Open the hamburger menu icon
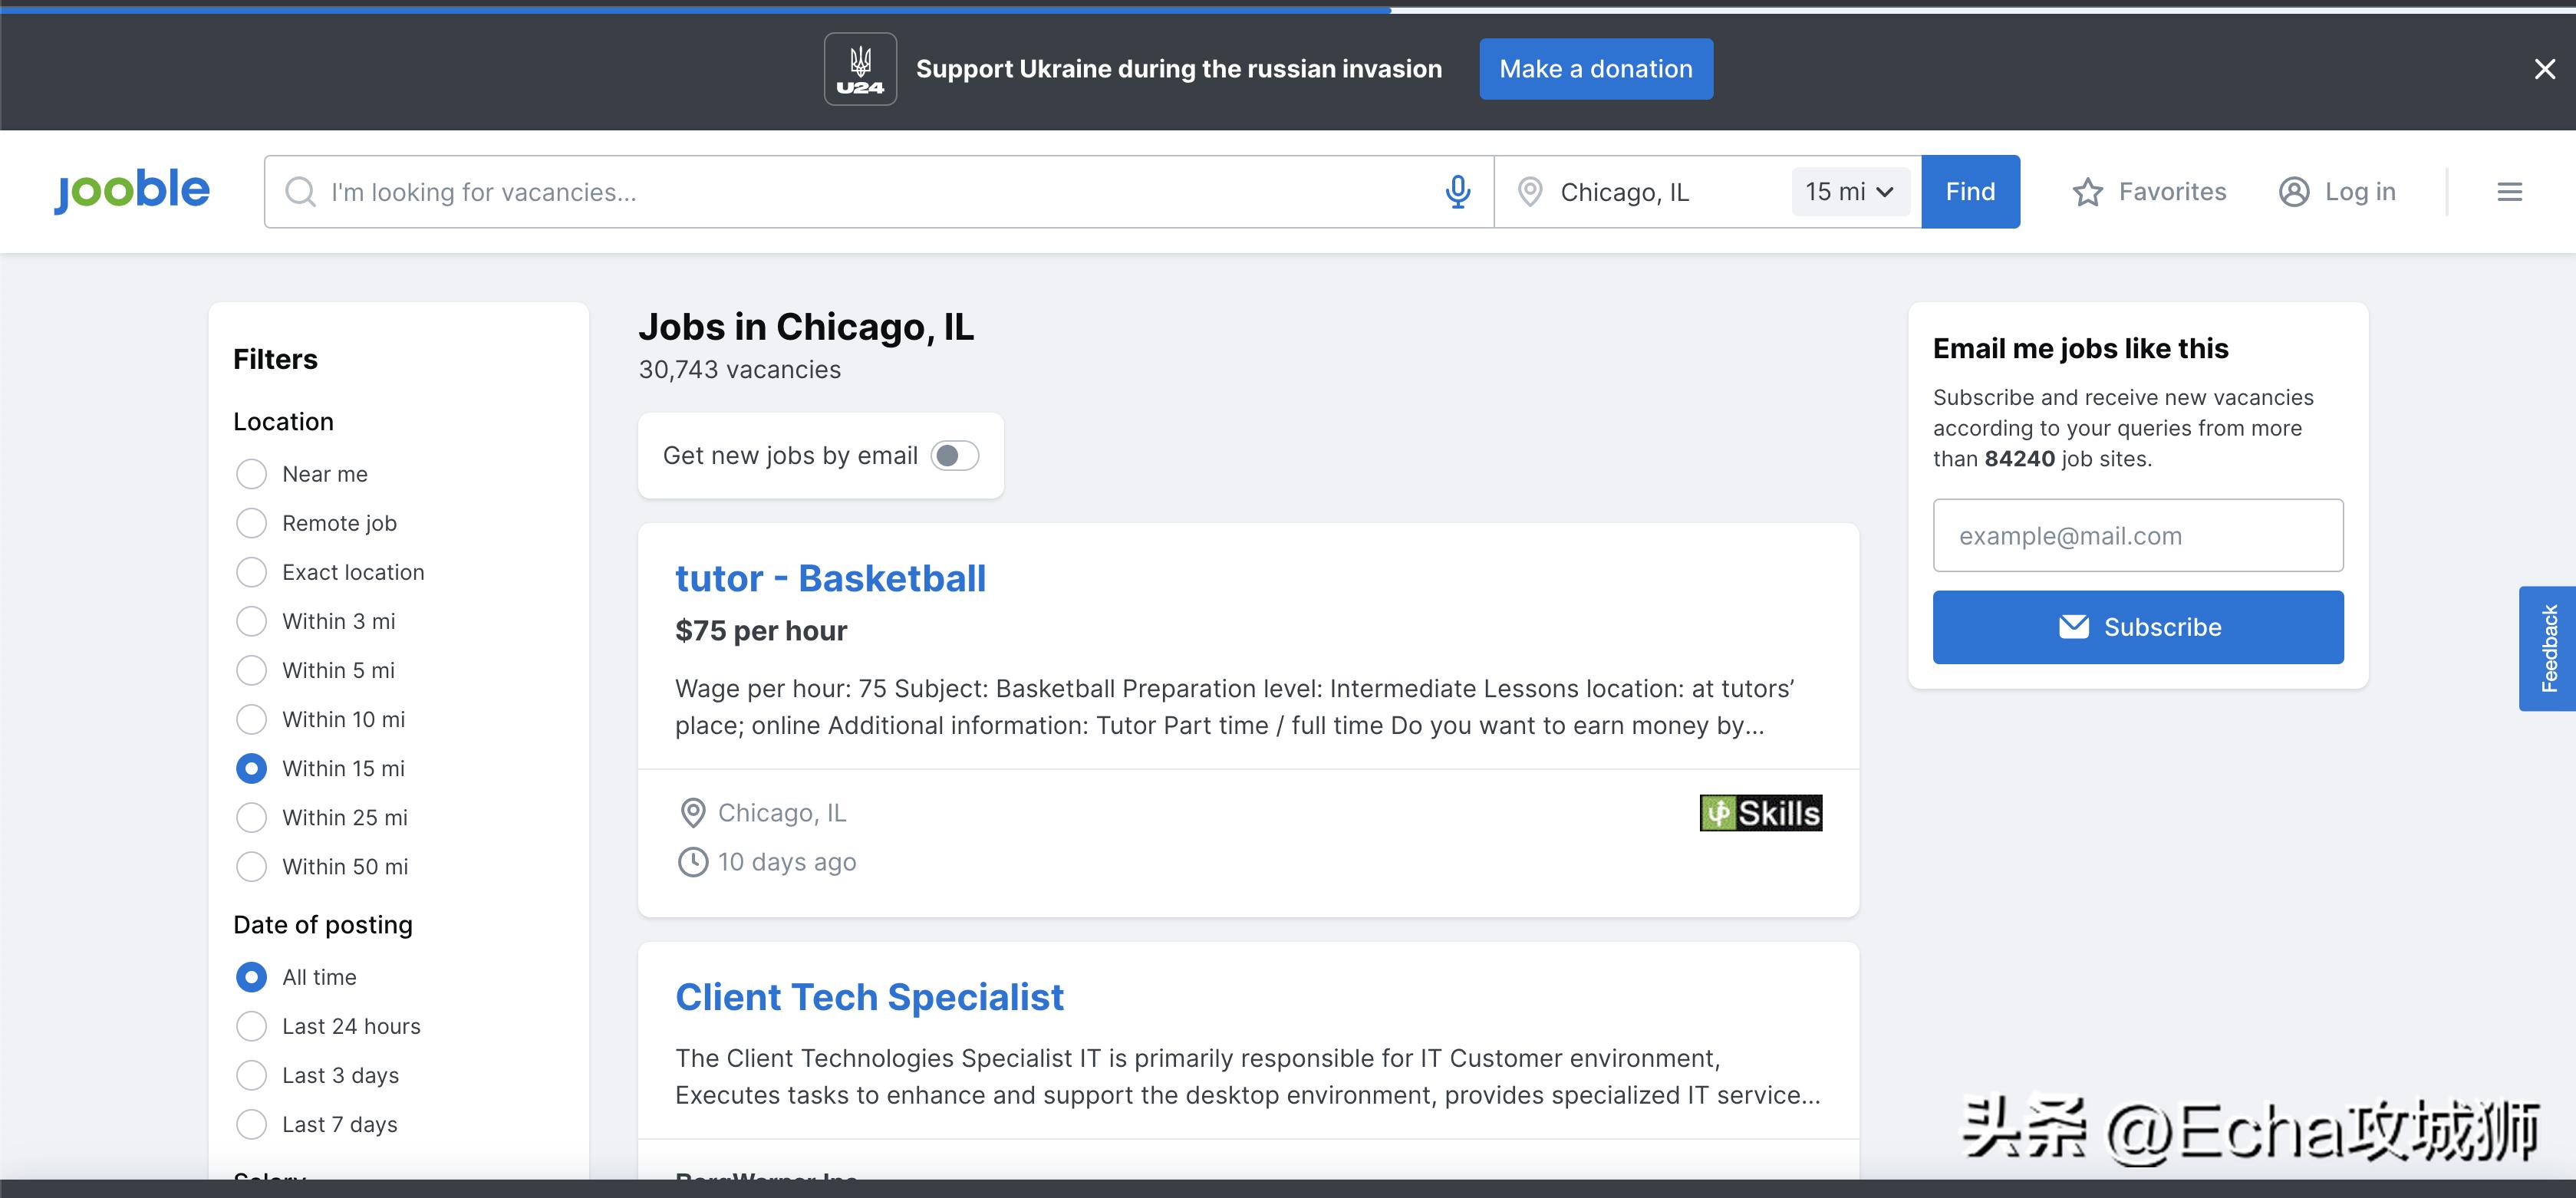 point(2509,192)
